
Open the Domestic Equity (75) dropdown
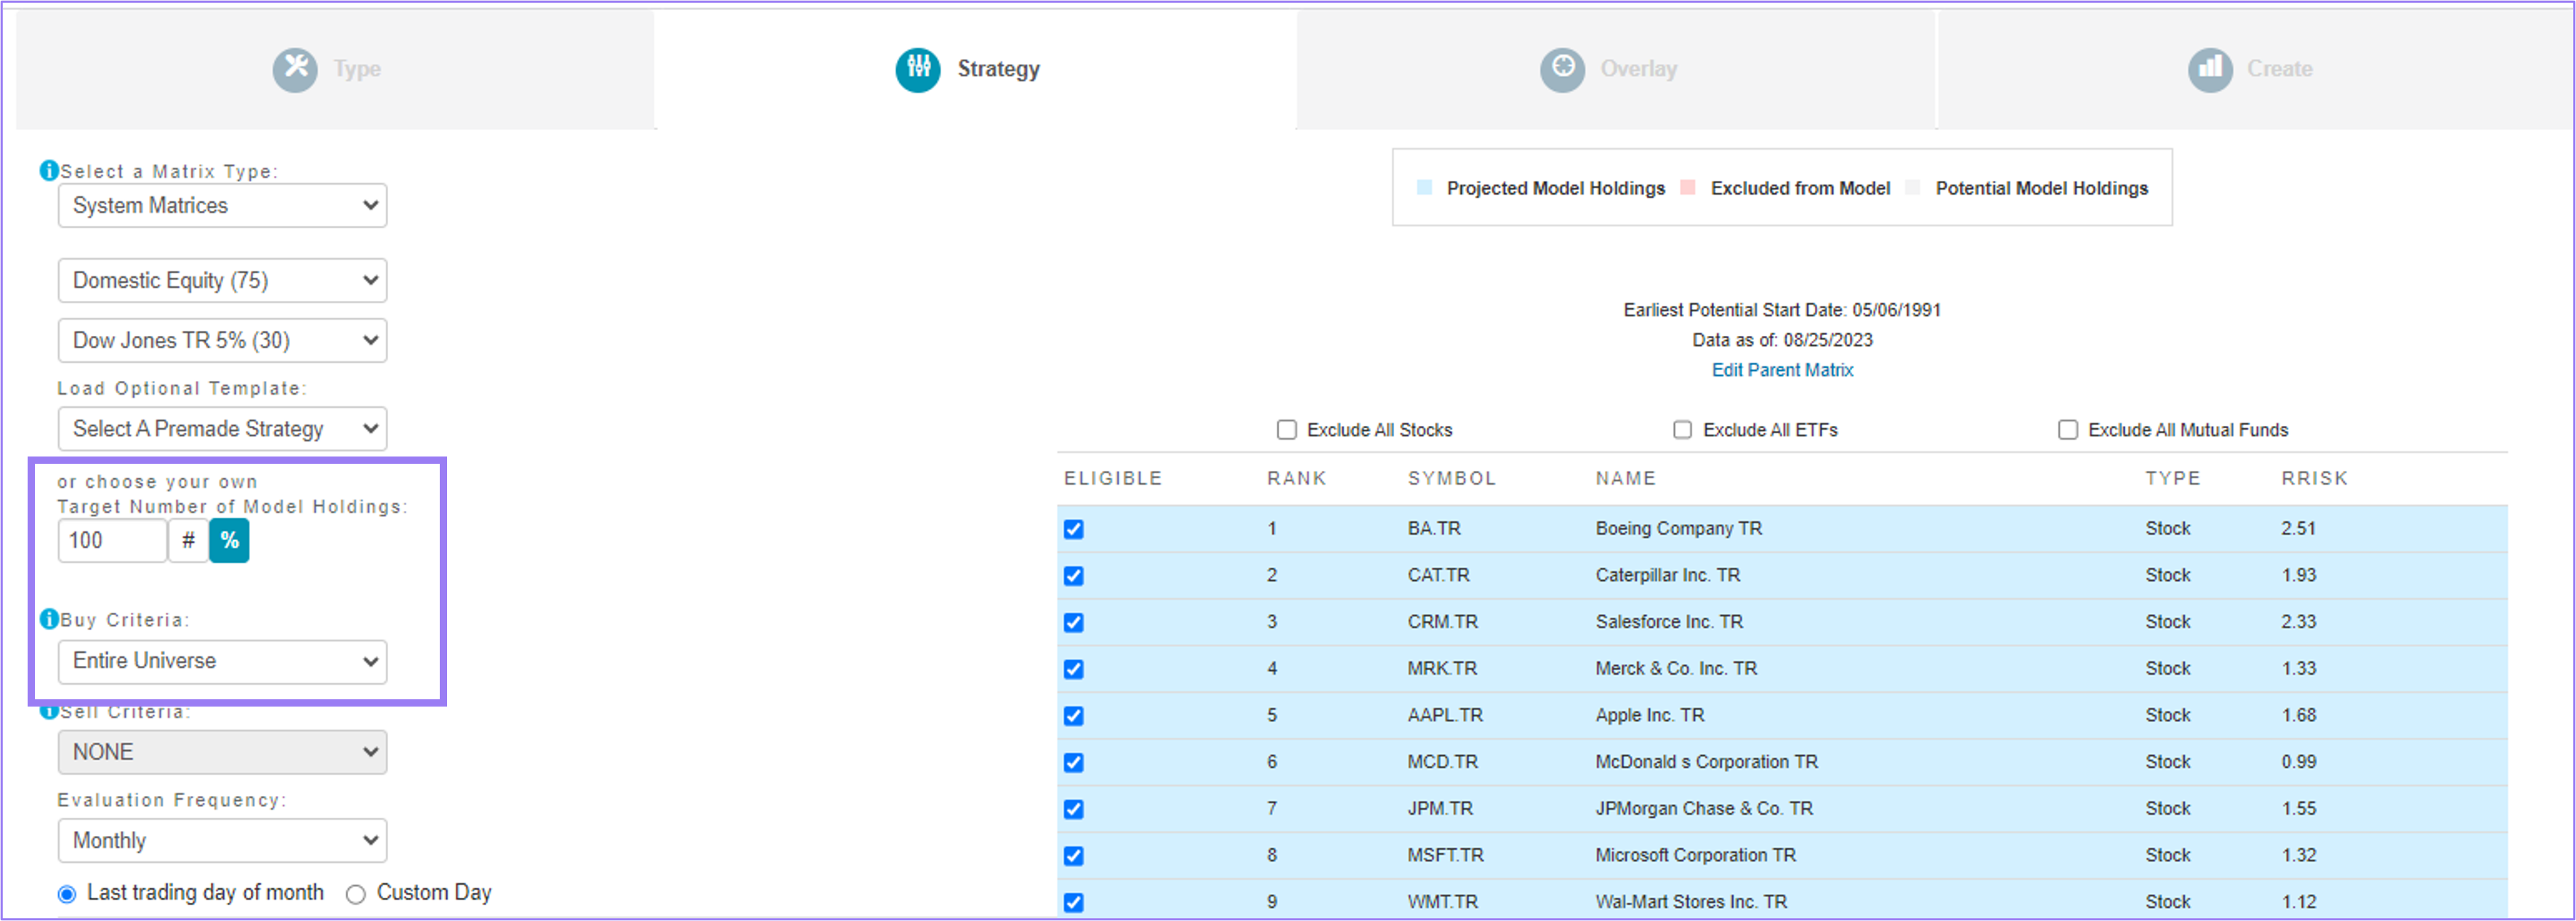pos(222,280)
